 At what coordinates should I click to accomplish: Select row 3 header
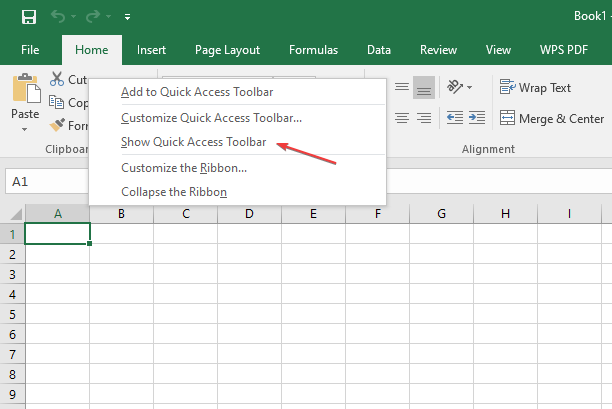[12, 274]
